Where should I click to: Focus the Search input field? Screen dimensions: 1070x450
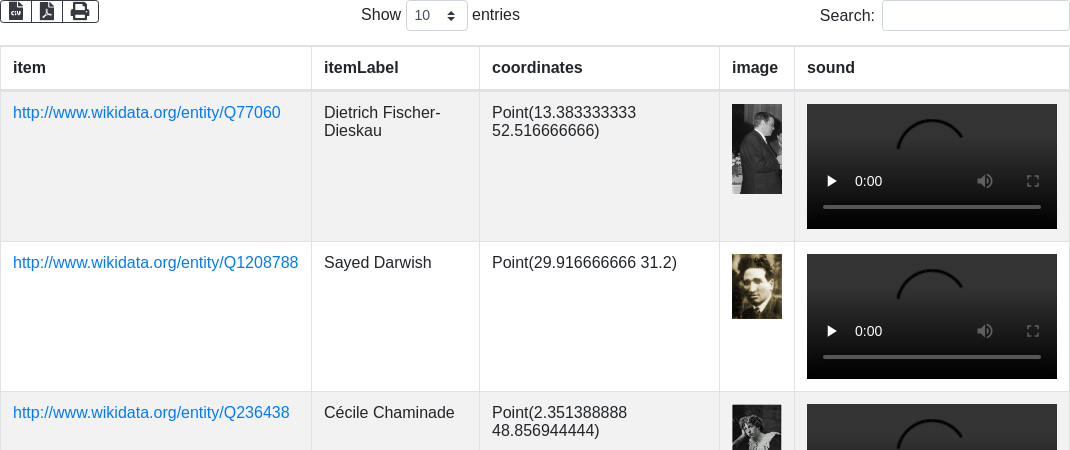click(x=975, y=16)
